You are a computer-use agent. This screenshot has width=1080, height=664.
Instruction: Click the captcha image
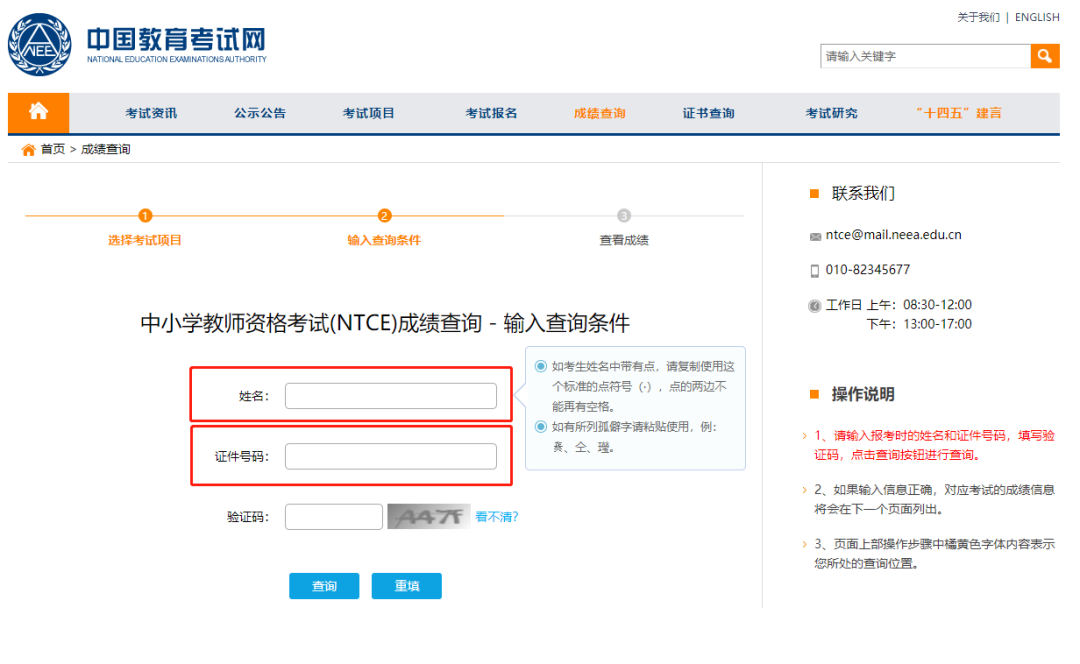click(428, 517)
